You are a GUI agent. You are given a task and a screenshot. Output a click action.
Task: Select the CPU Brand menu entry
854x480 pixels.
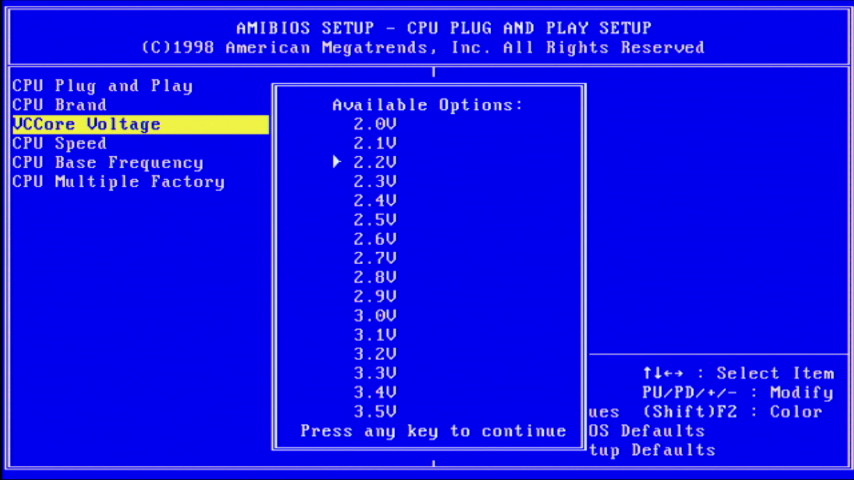point(59,105)
